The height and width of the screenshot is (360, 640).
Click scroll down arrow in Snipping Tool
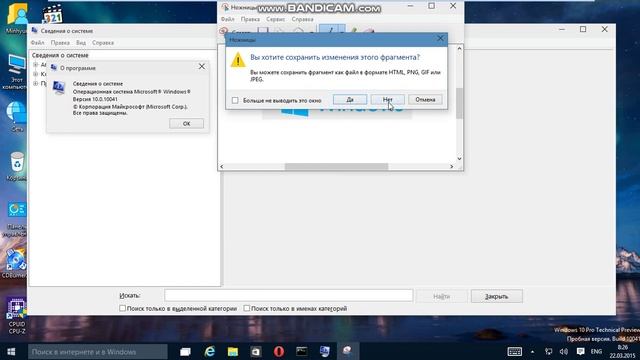tap(459, 159)
